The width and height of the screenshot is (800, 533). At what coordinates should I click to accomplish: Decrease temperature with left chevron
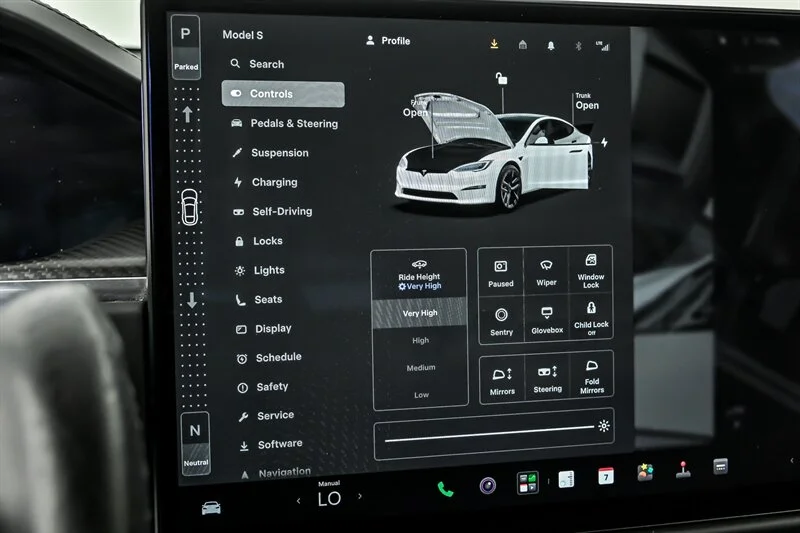(298, 501)
